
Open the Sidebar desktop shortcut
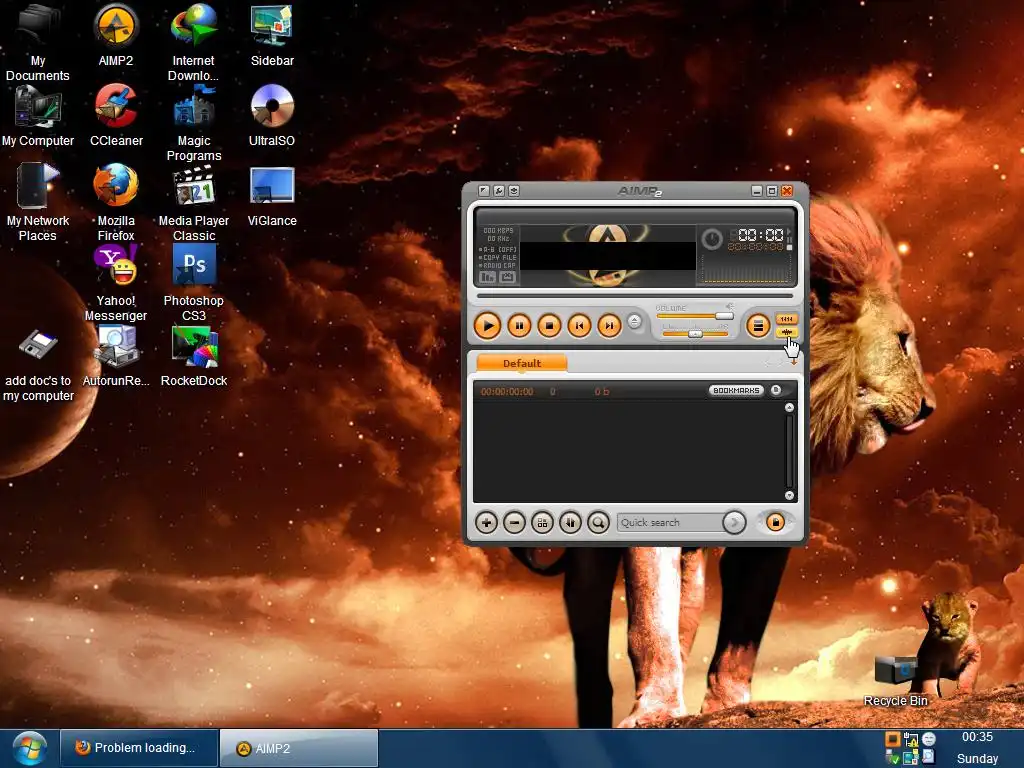[272, 36]
